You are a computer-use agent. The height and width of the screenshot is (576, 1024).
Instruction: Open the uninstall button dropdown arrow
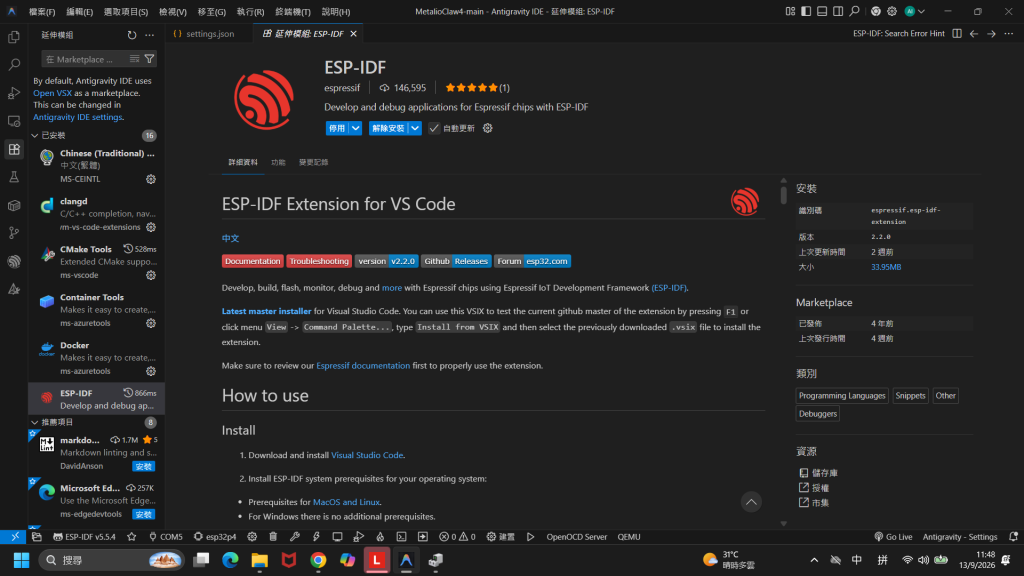coord(415,128)
